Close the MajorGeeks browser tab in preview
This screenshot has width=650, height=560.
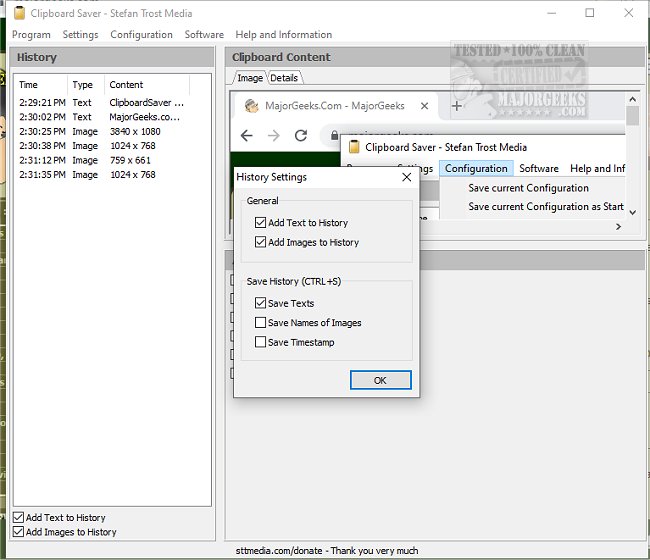point(425,106)
